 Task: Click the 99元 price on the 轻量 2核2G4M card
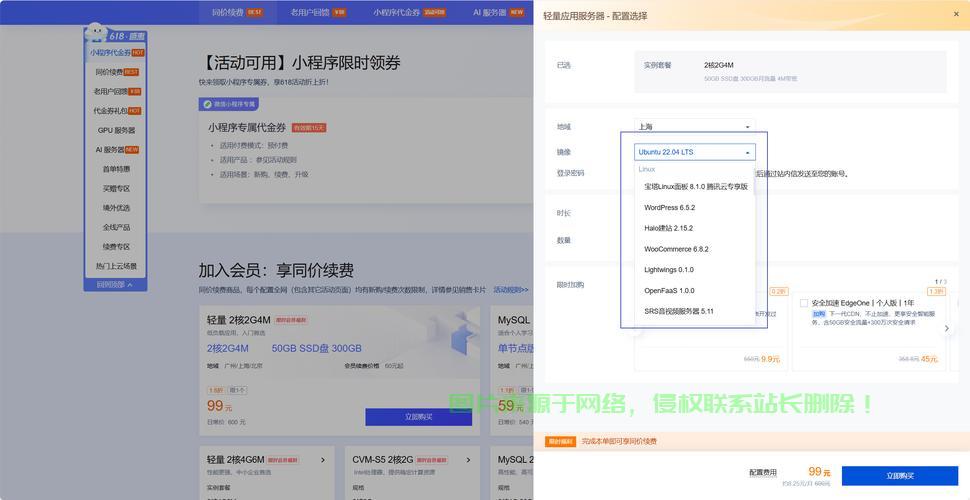(x=219, y=406)
